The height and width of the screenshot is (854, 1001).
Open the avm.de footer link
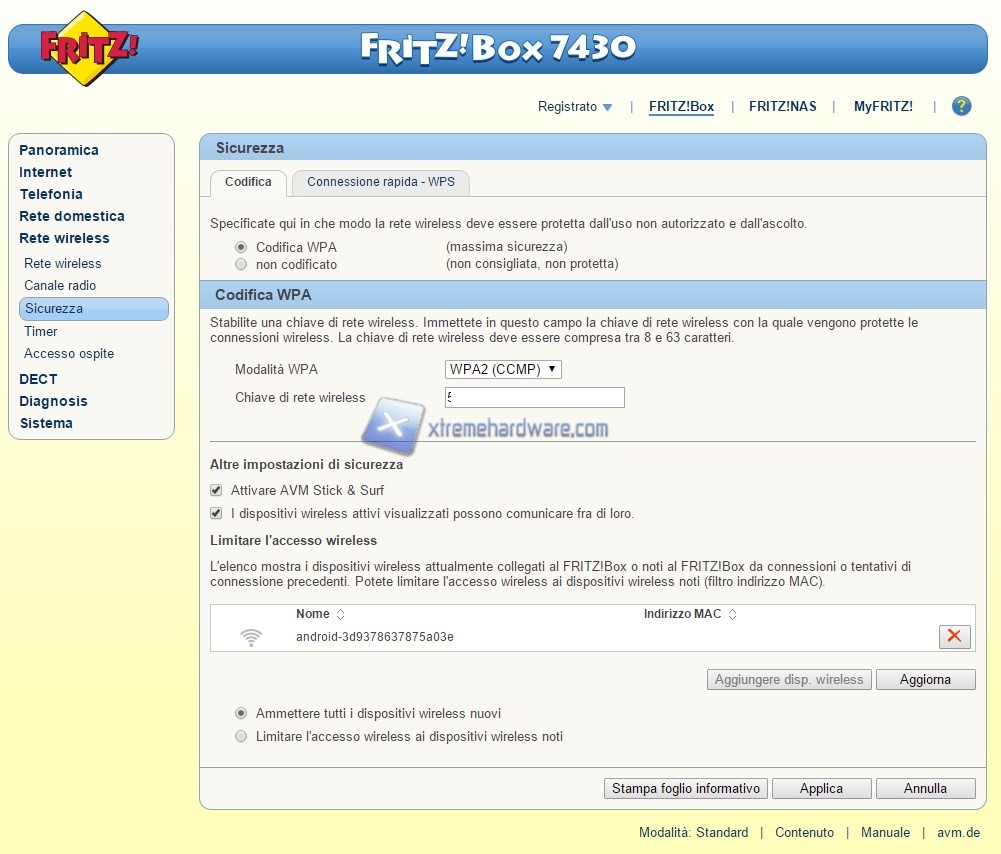(958, 832)
